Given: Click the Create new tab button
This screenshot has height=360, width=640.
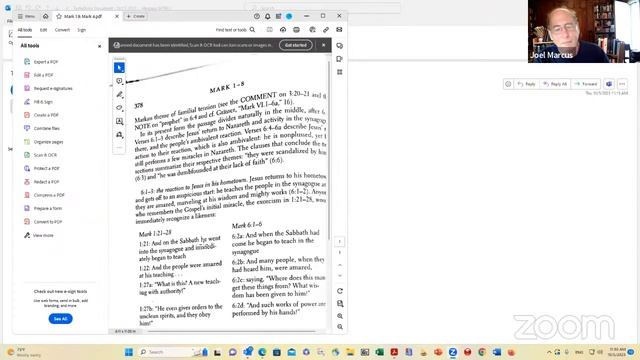Looking at the screenshot, I should tap(136, 16).
